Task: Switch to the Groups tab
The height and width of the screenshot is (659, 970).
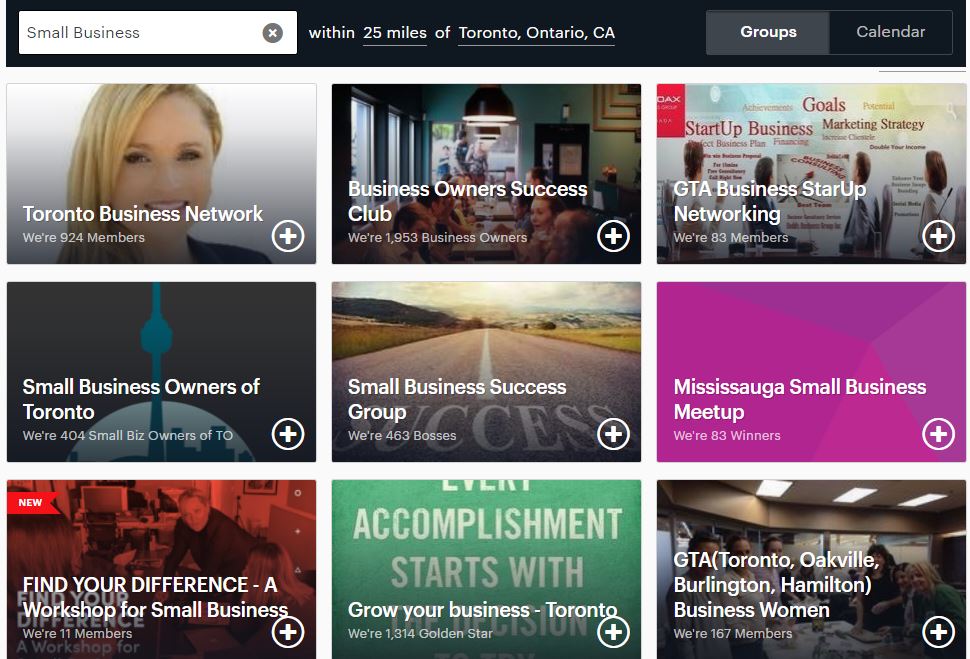Action: (768, 32)
